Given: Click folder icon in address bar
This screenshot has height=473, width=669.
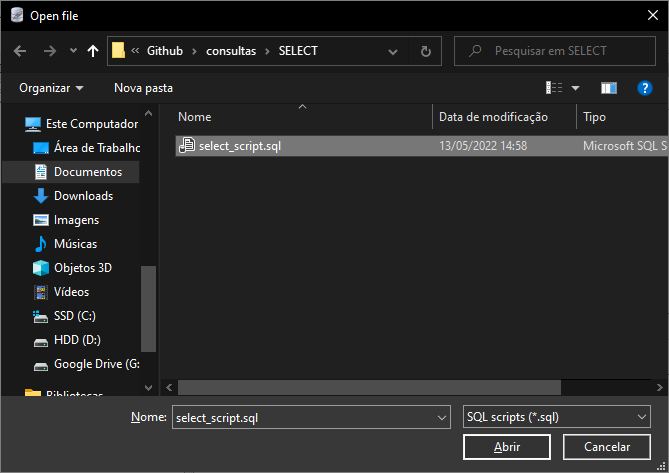Looking at the screenshot, I should point(118,50).
